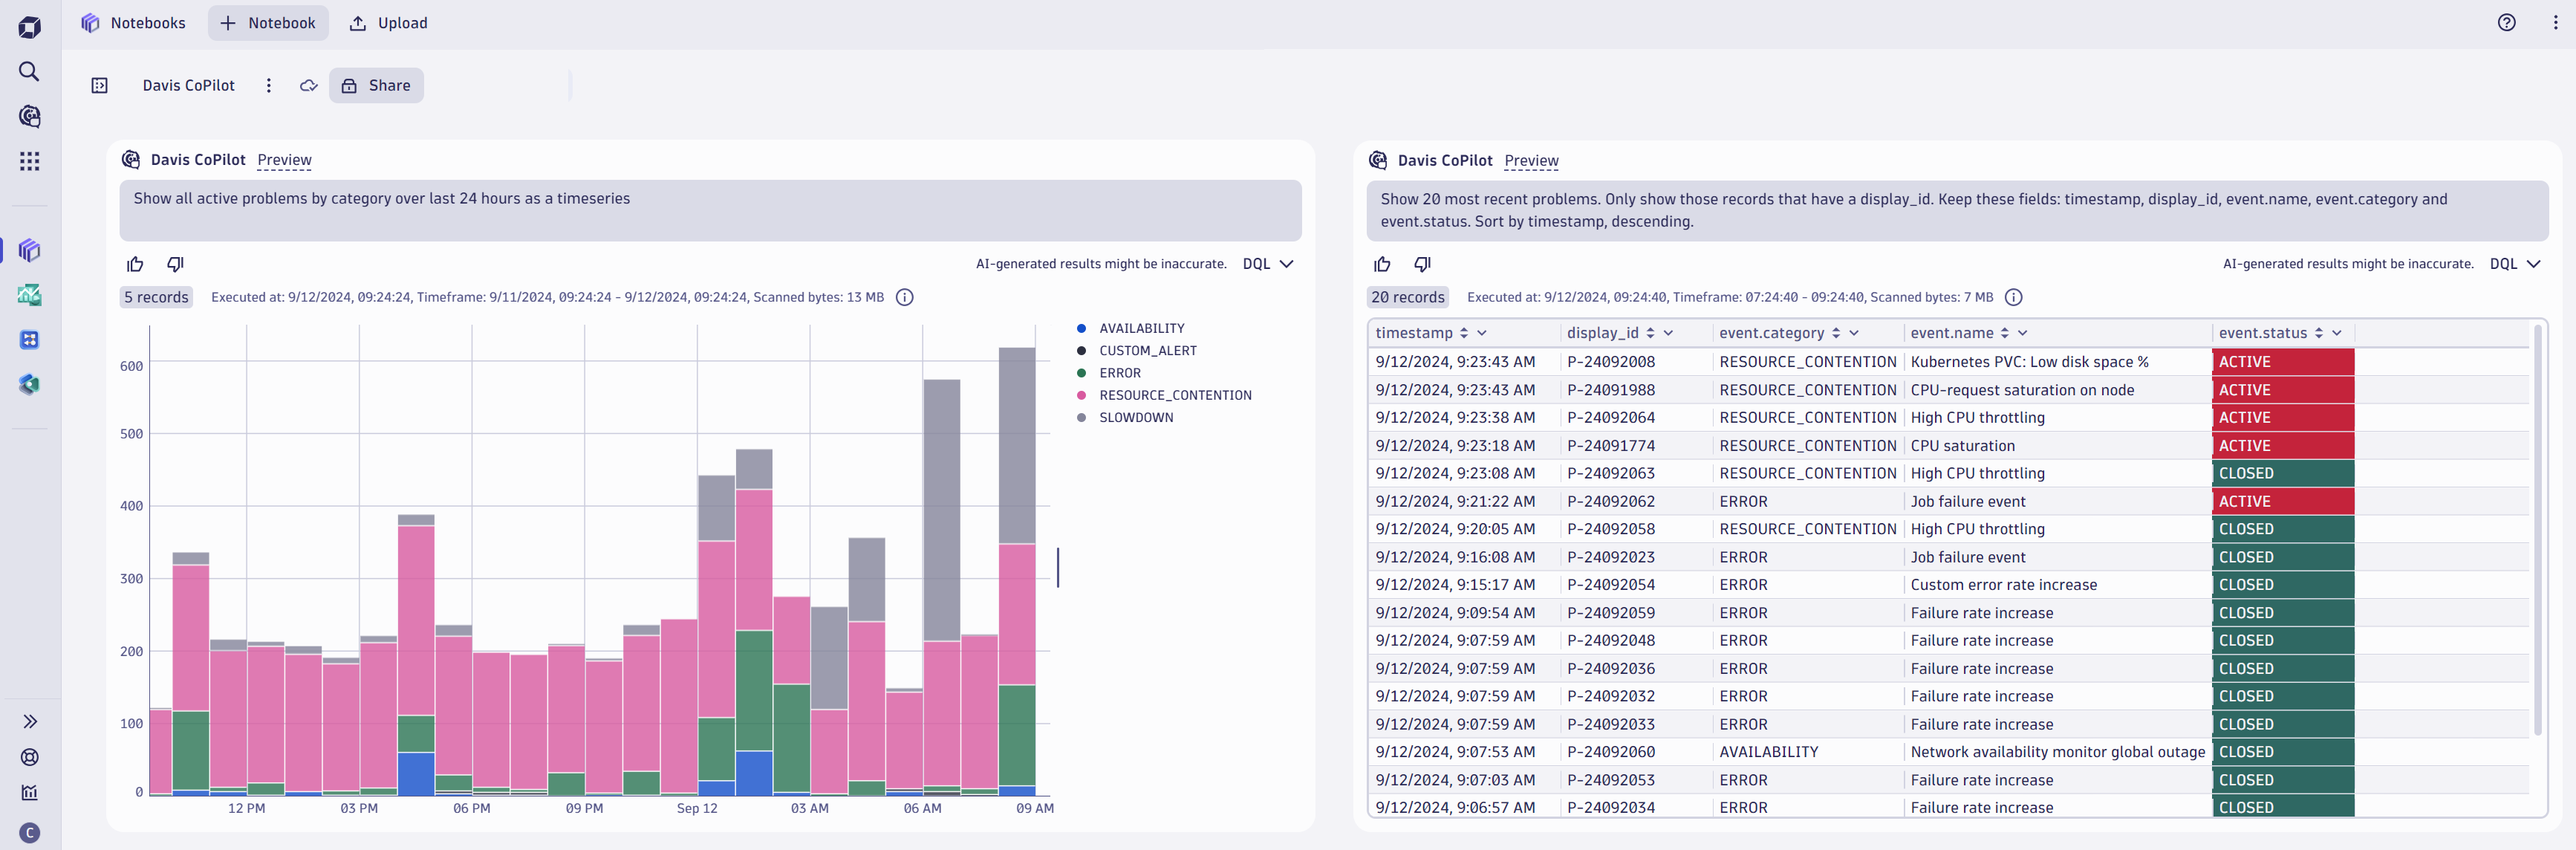This screenshot has width=2576, height=850.
Task: Click the Share button
Action: [x=376, y=86]
